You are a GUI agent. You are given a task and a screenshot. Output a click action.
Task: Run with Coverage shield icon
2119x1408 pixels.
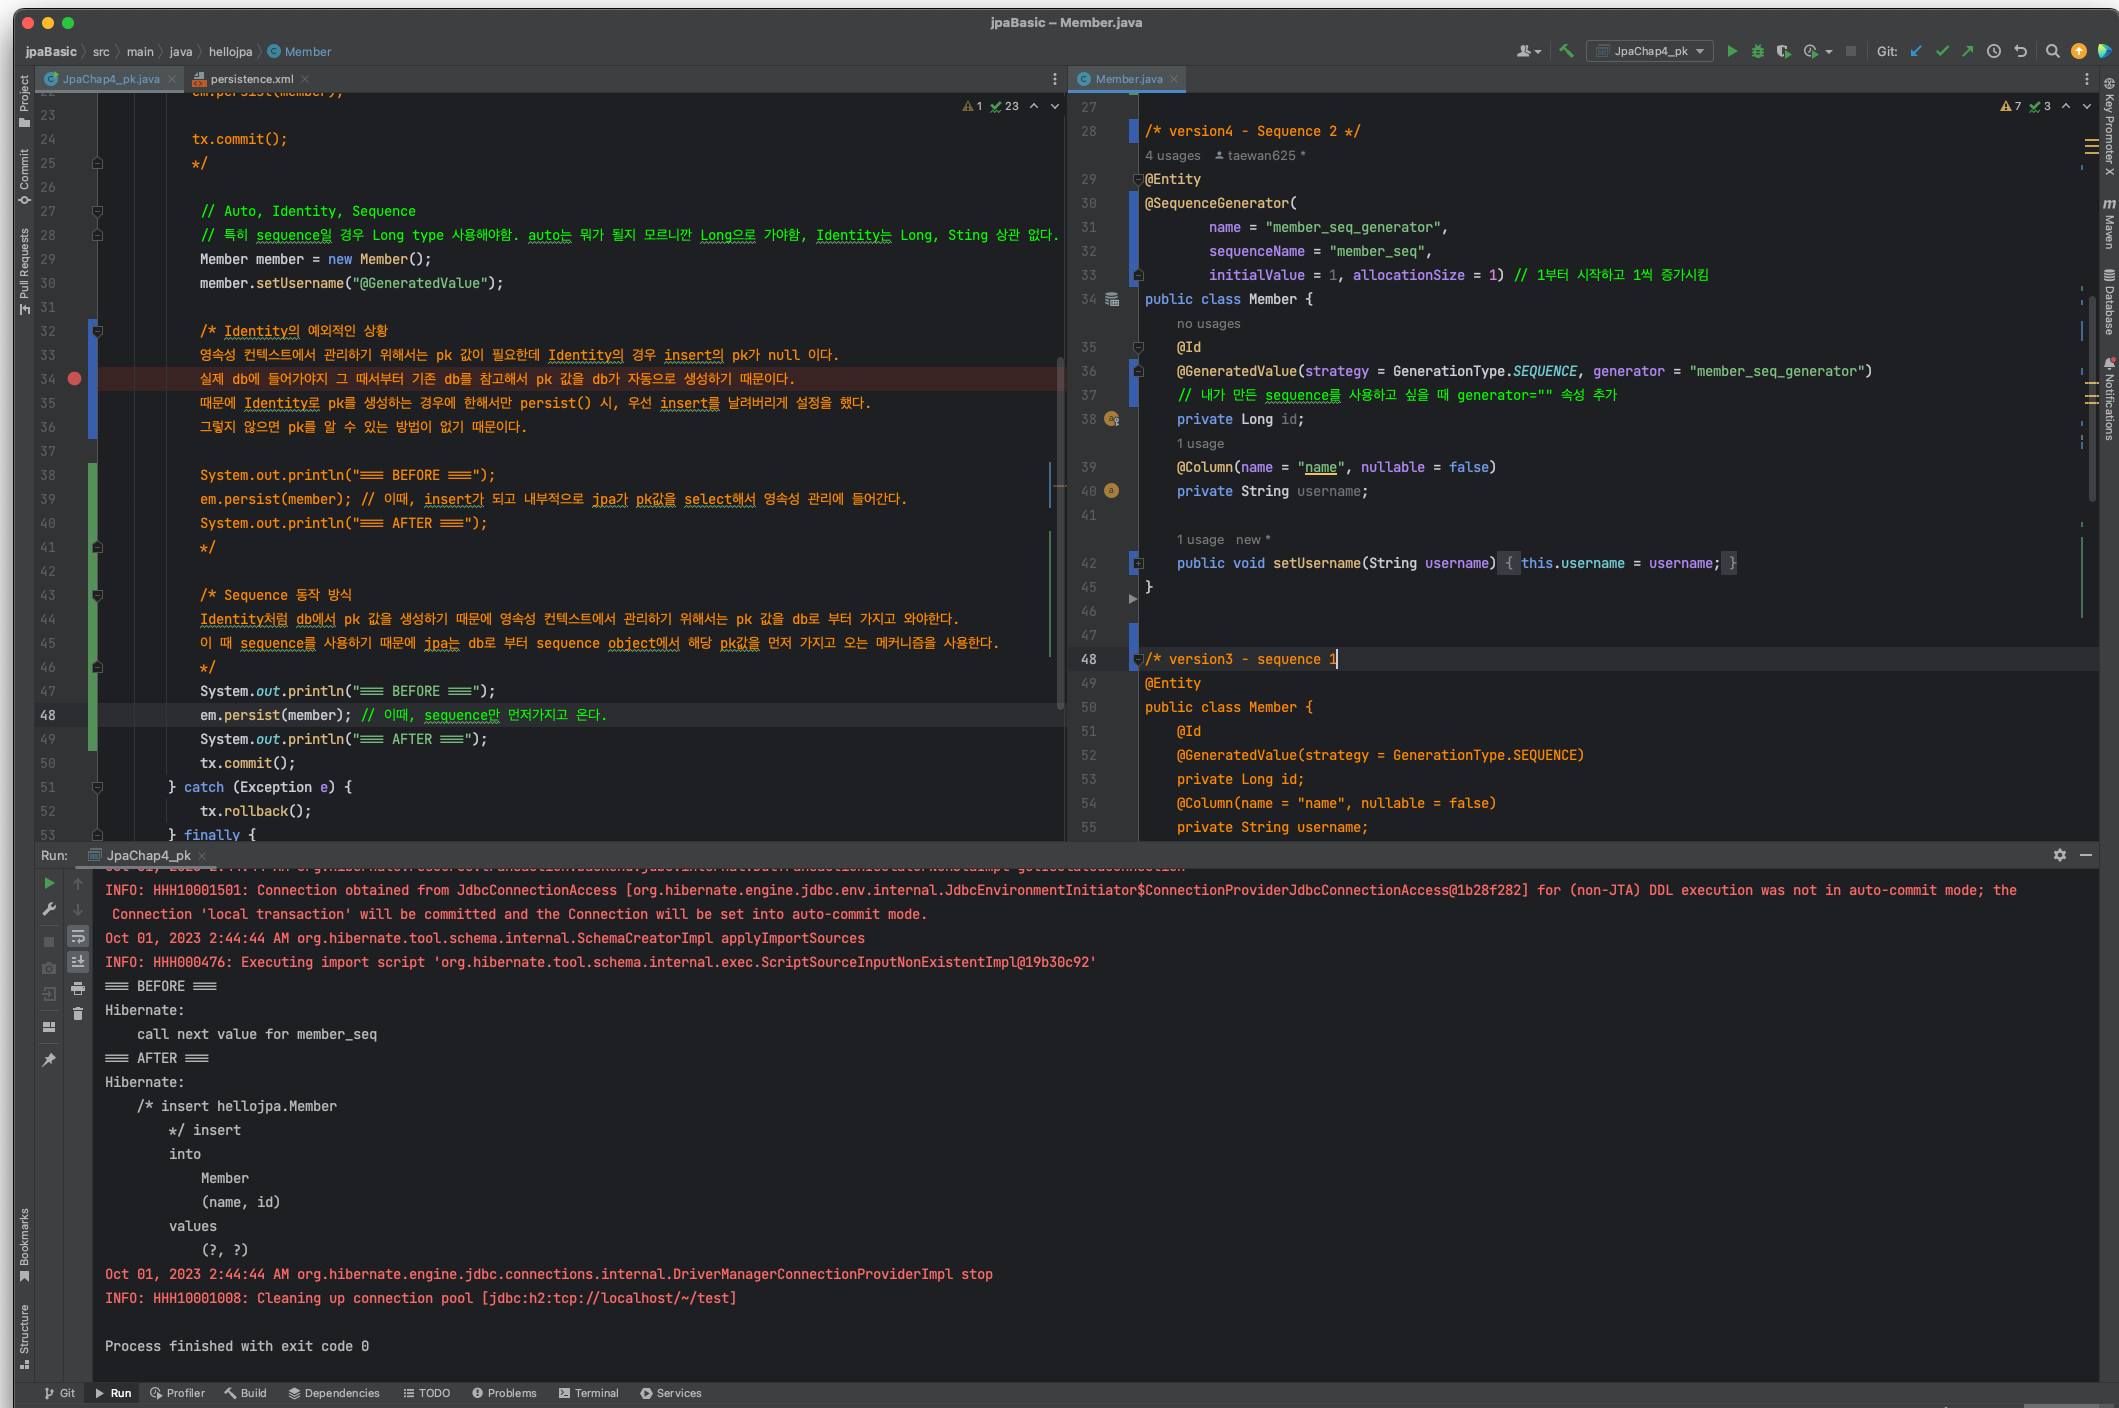(x=1783, y=51)
